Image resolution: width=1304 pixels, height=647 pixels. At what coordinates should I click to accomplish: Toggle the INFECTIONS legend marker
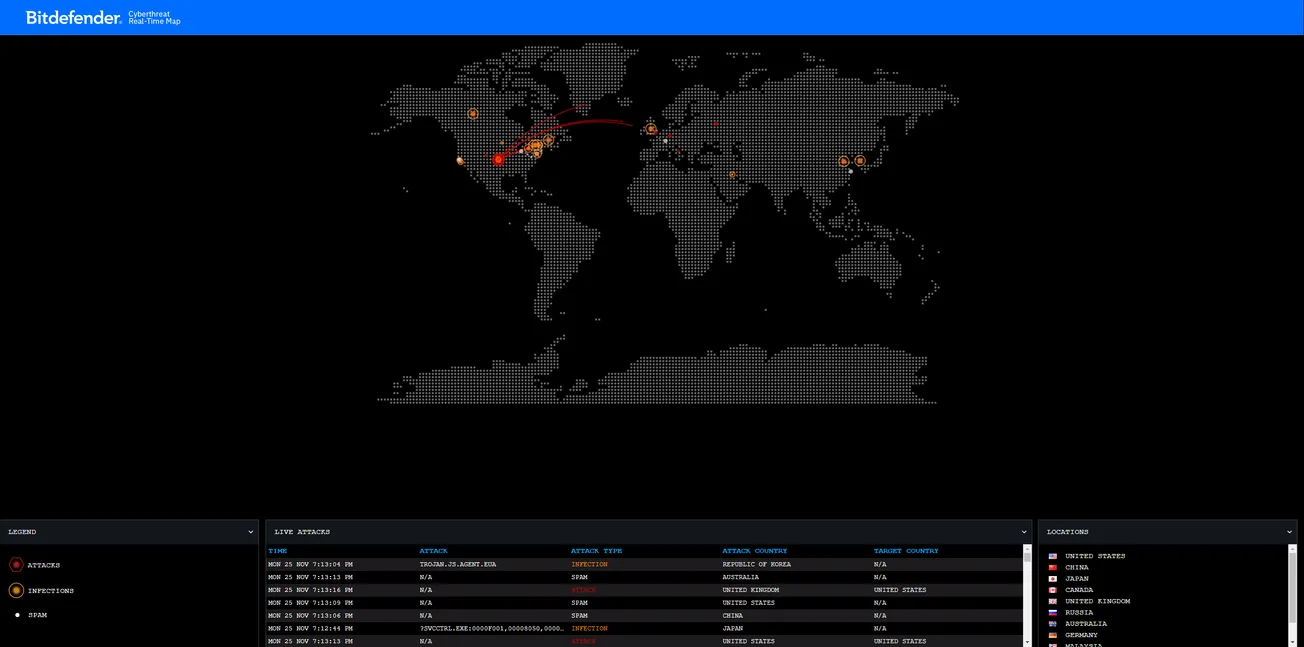[x=16, y=590]
